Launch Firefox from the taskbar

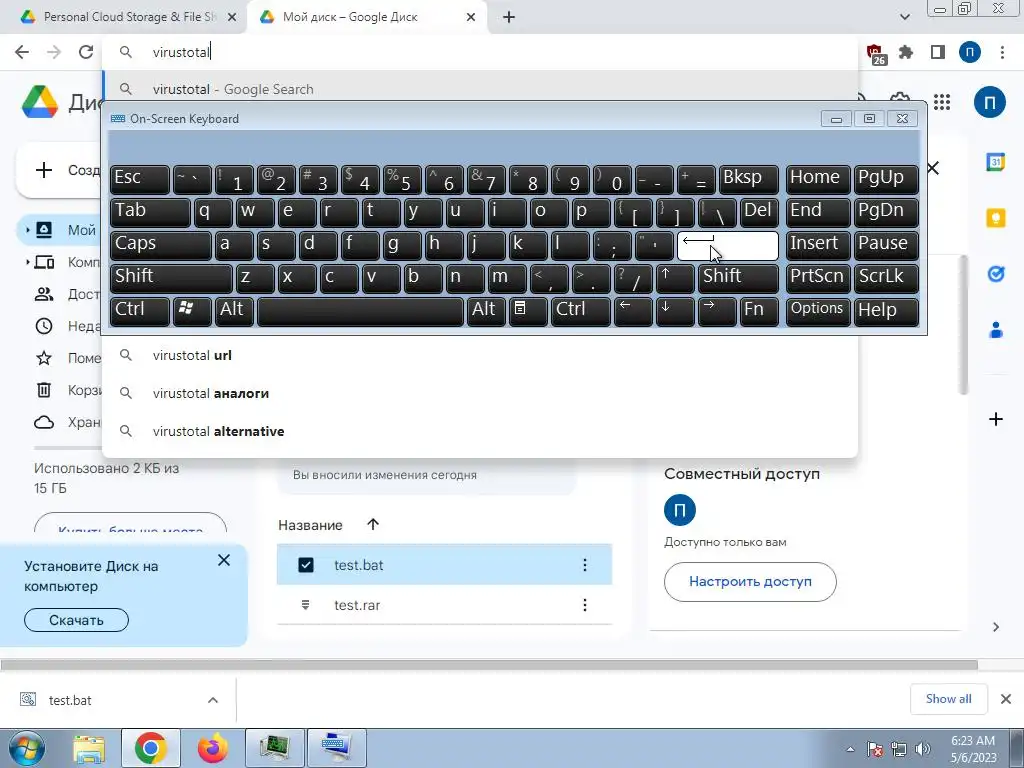point(213,748)
